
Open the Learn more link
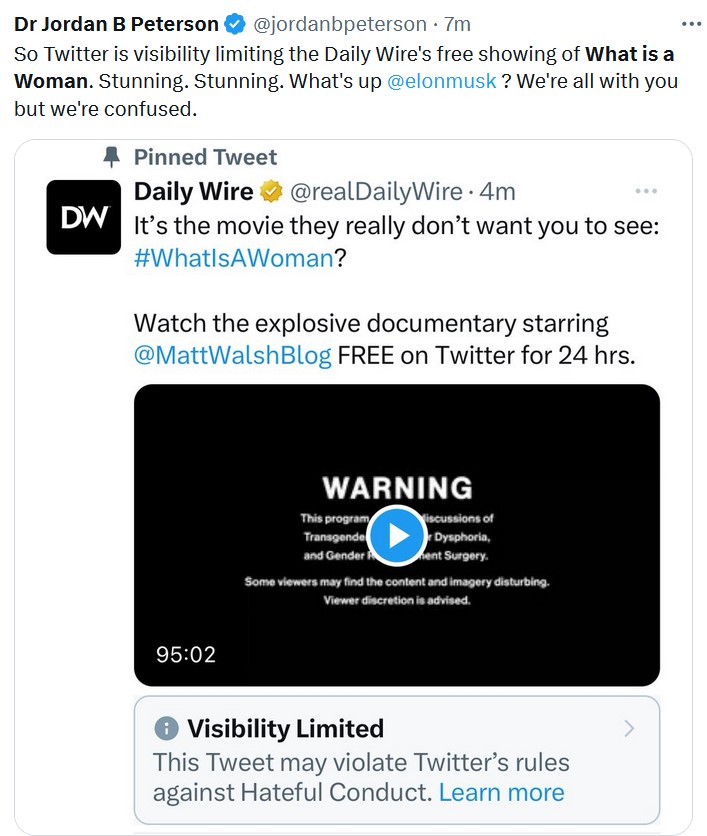501,792
